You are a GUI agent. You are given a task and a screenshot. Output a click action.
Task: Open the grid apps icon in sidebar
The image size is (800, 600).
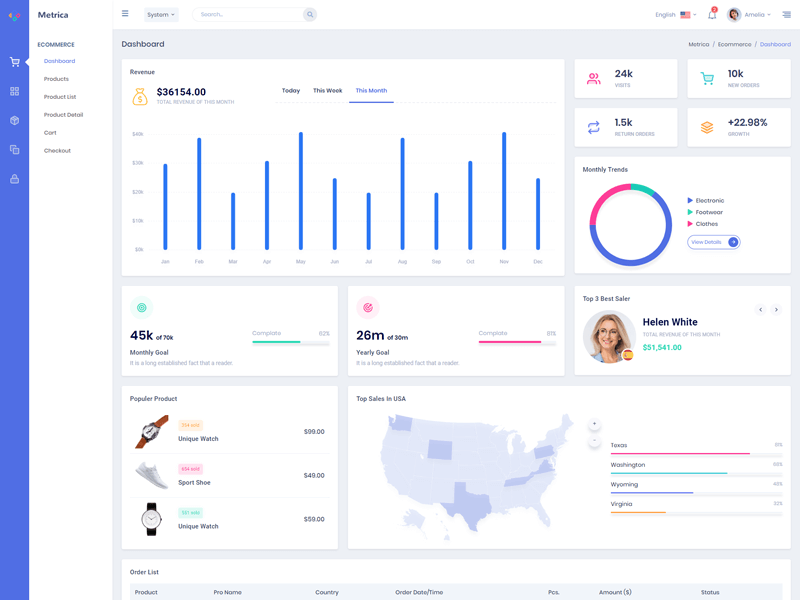(14, 91)
